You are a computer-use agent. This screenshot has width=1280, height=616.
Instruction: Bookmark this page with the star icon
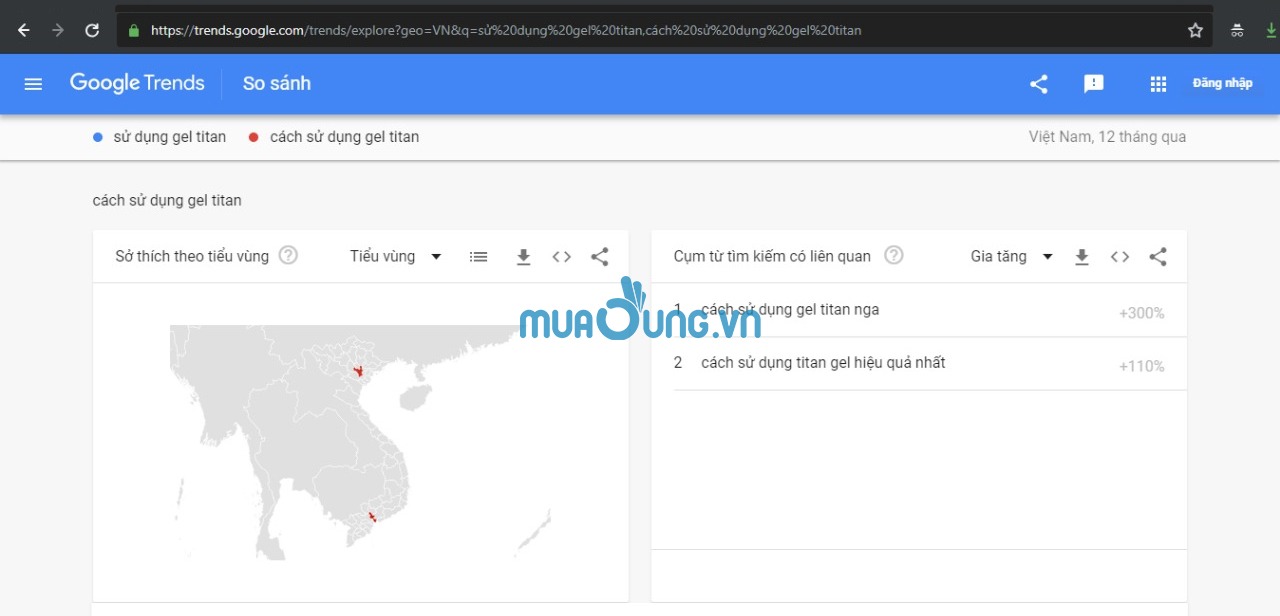[x=1195, y=30]
